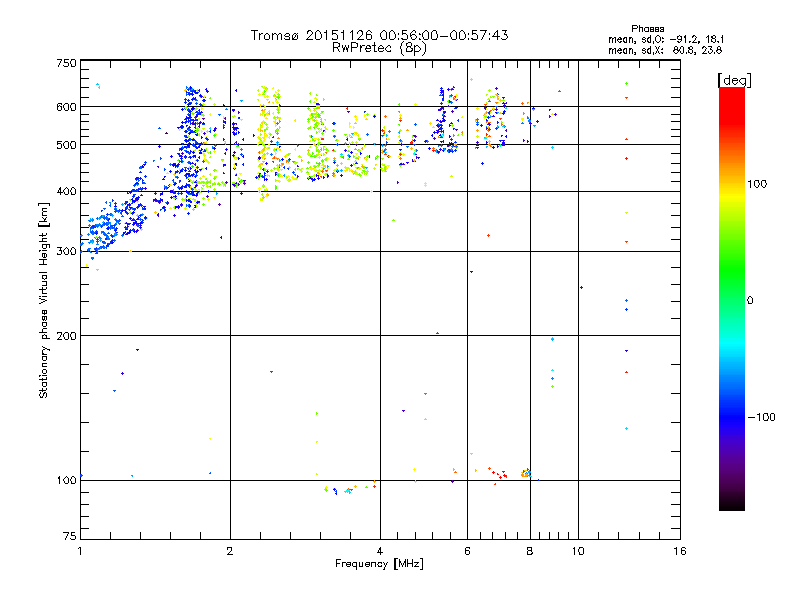Click the 'Stationary phase Virtual Height [km]' axis title
This screenshot has width=800, height=600.
coord(43,300)
